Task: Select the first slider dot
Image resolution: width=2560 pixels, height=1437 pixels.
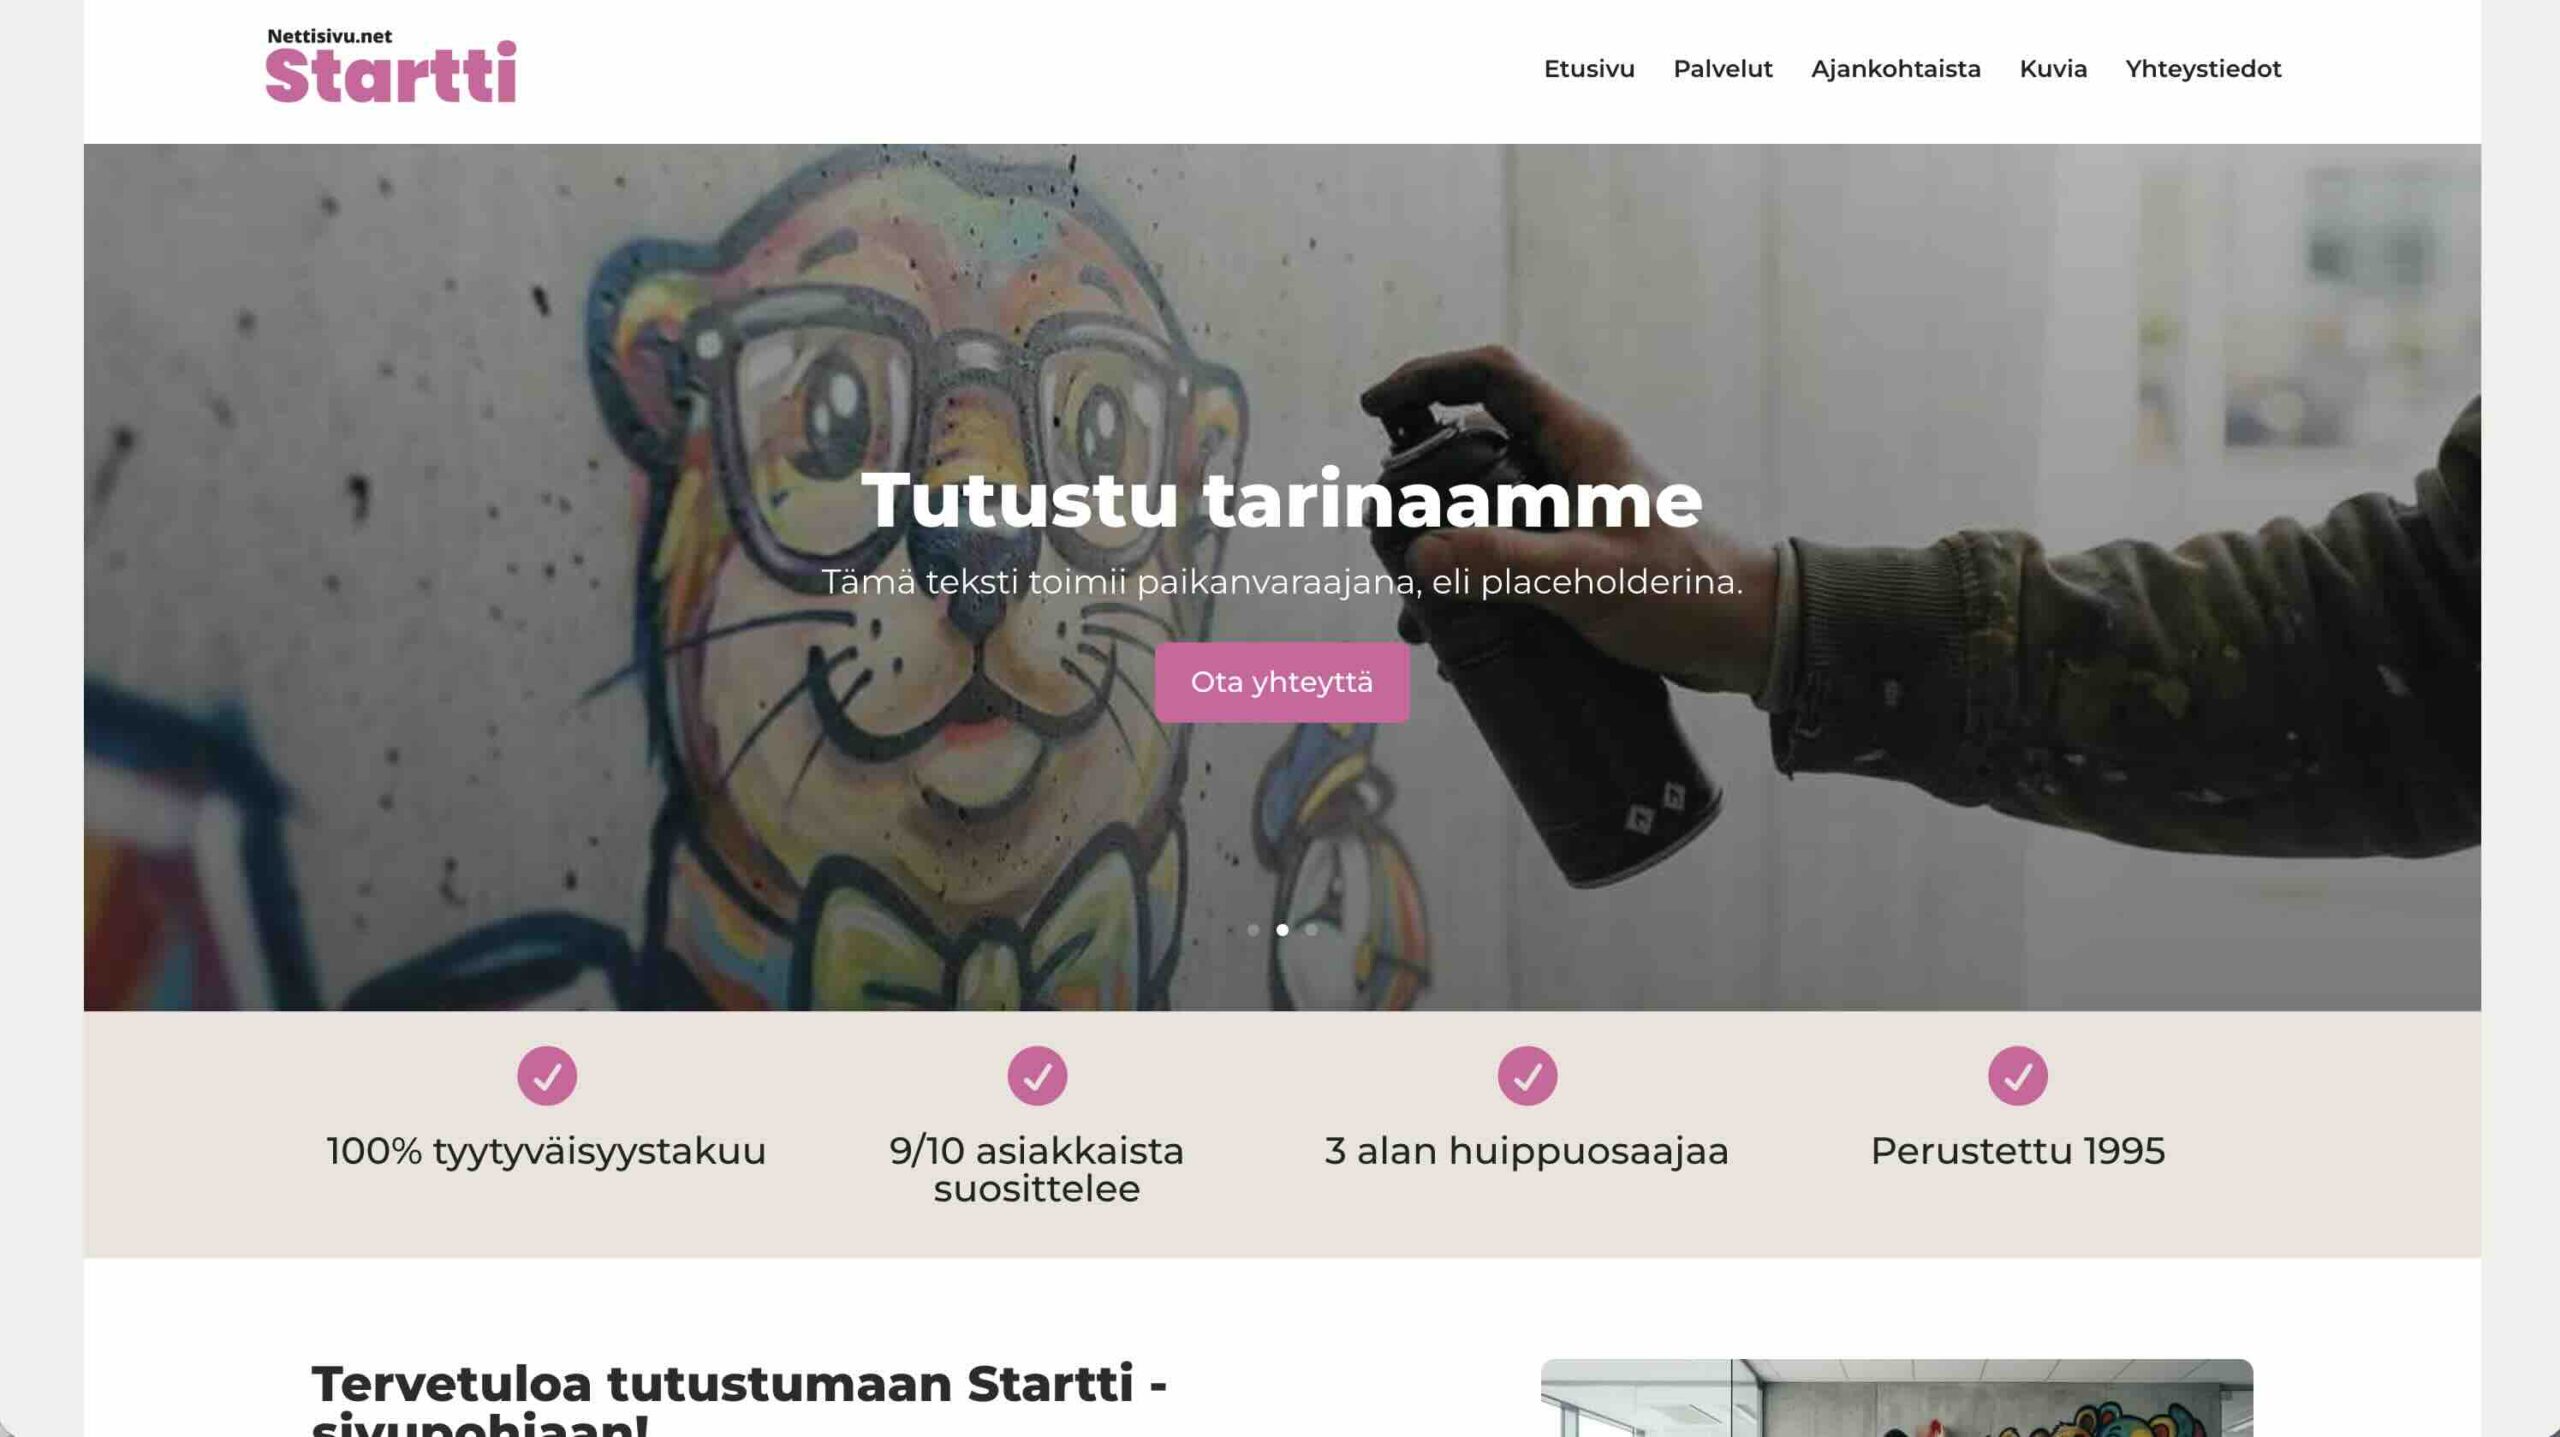Action: click(x=1253, y=930)
